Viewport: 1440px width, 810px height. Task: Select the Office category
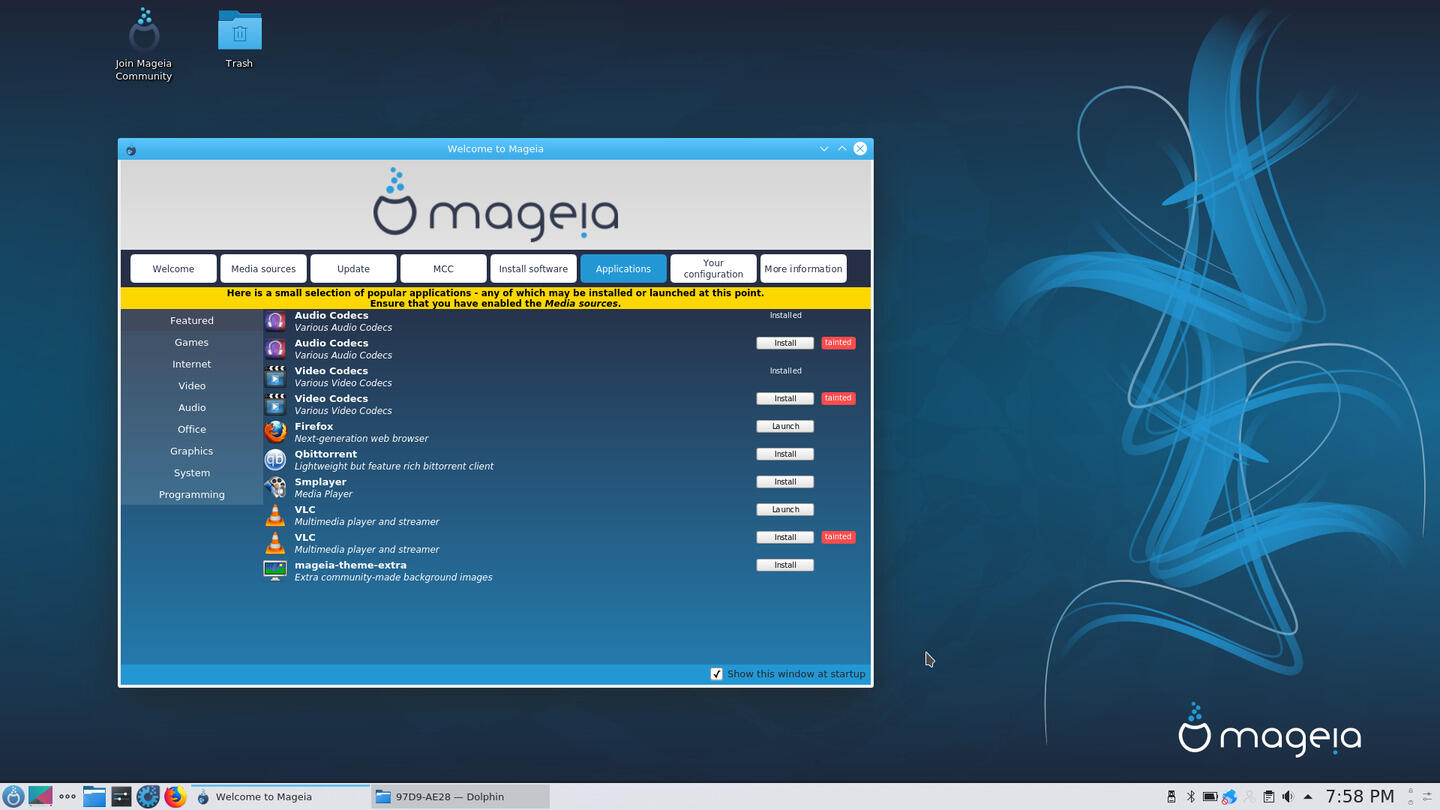coord(192,429)
